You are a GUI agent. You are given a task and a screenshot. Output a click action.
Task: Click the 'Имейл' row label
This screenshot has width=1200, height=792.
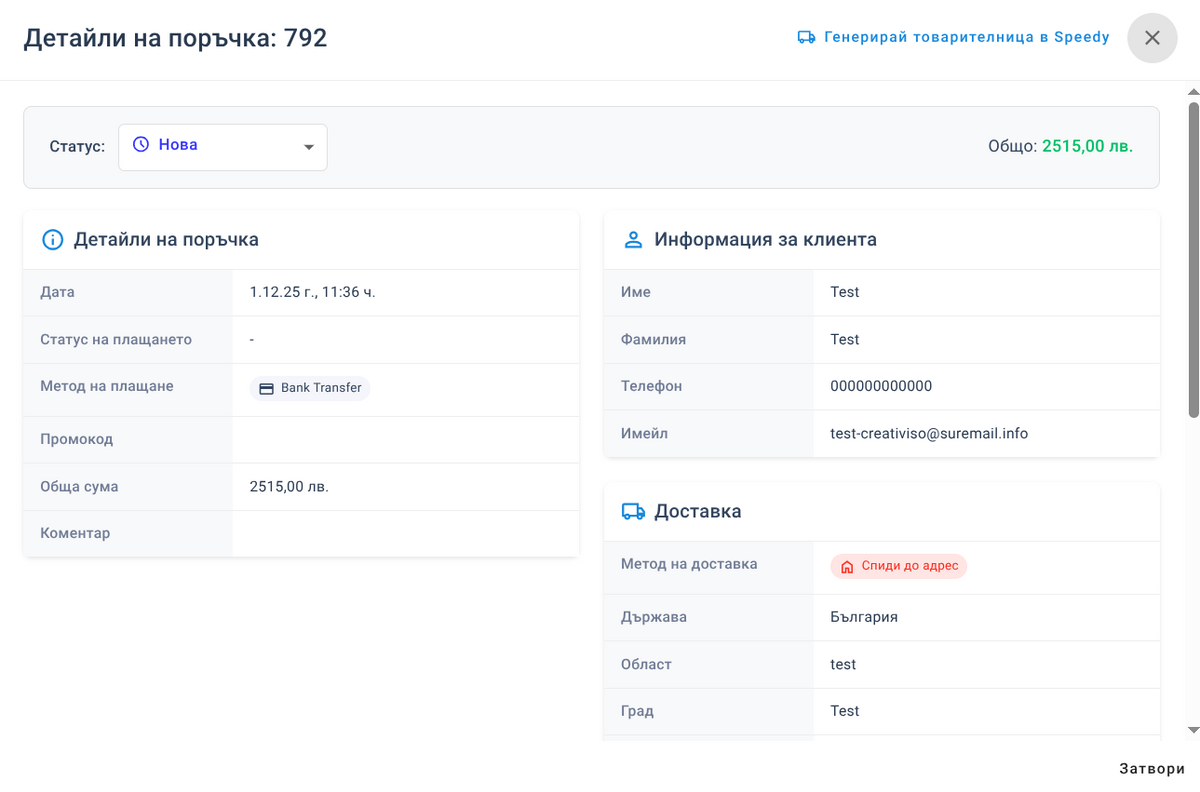(644, 434)
